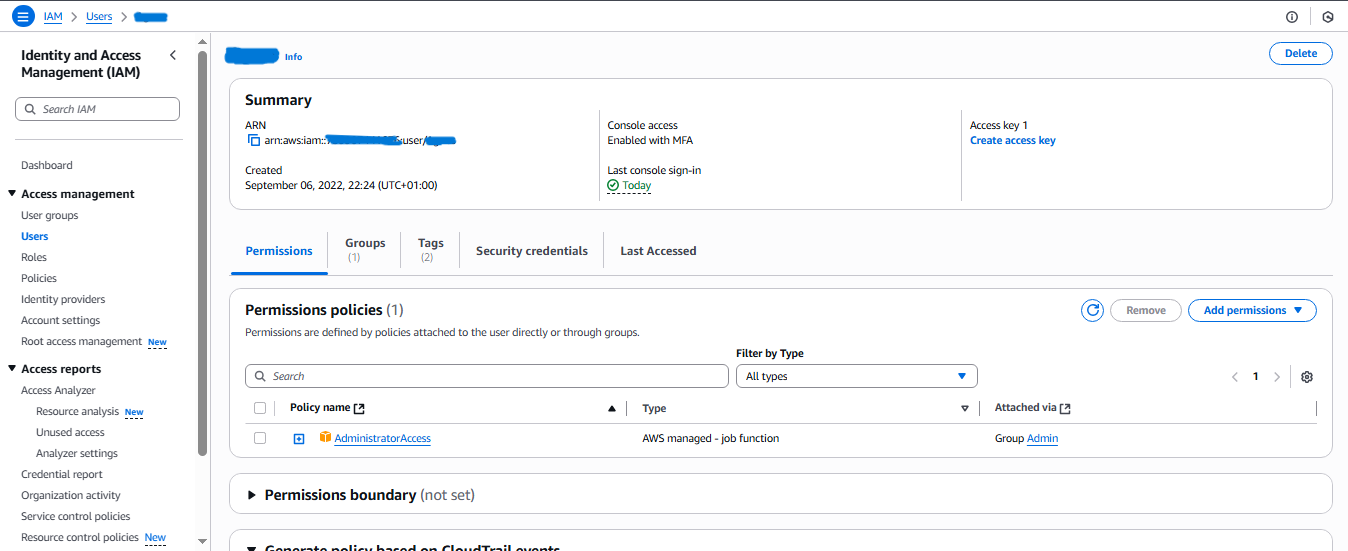Screen dimensions: 1348x551
Task: Go to next page of policies
Action: 1277,377
